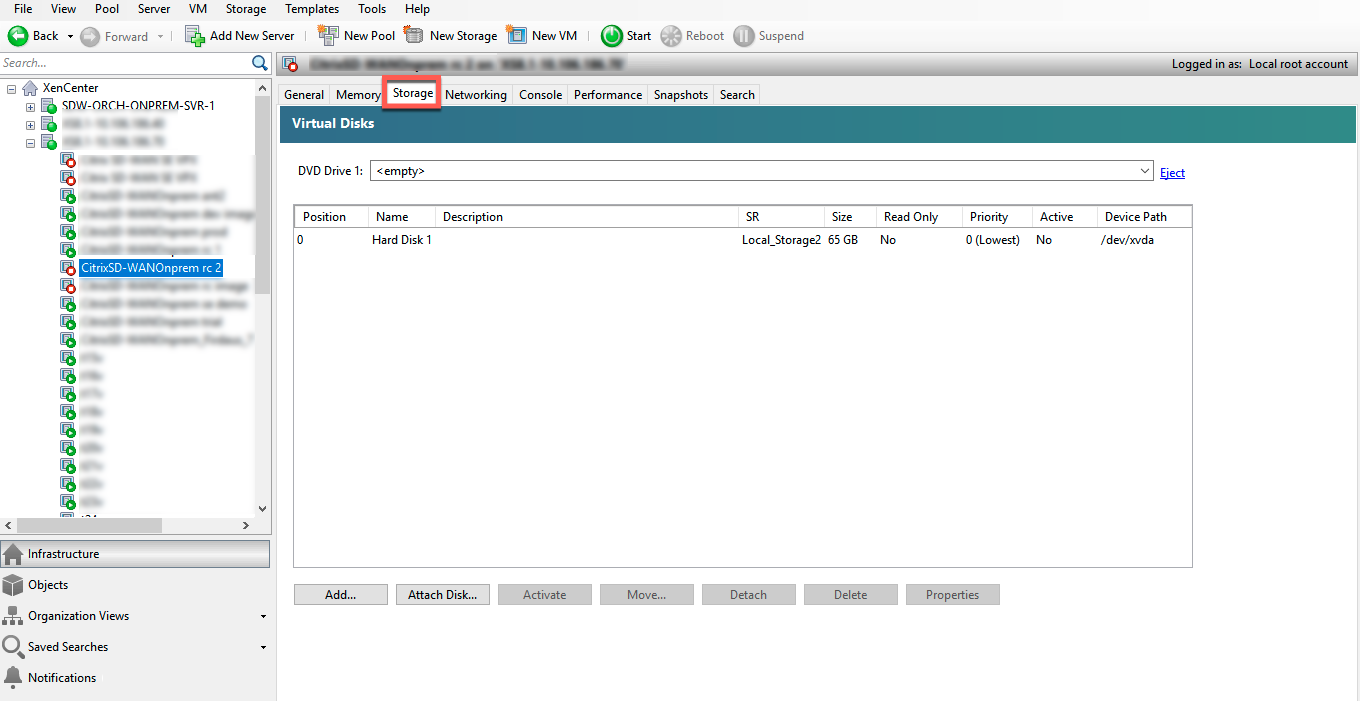Sort by the Device Path column header
Viewport: 1360px width, 701px height.
1144,217
